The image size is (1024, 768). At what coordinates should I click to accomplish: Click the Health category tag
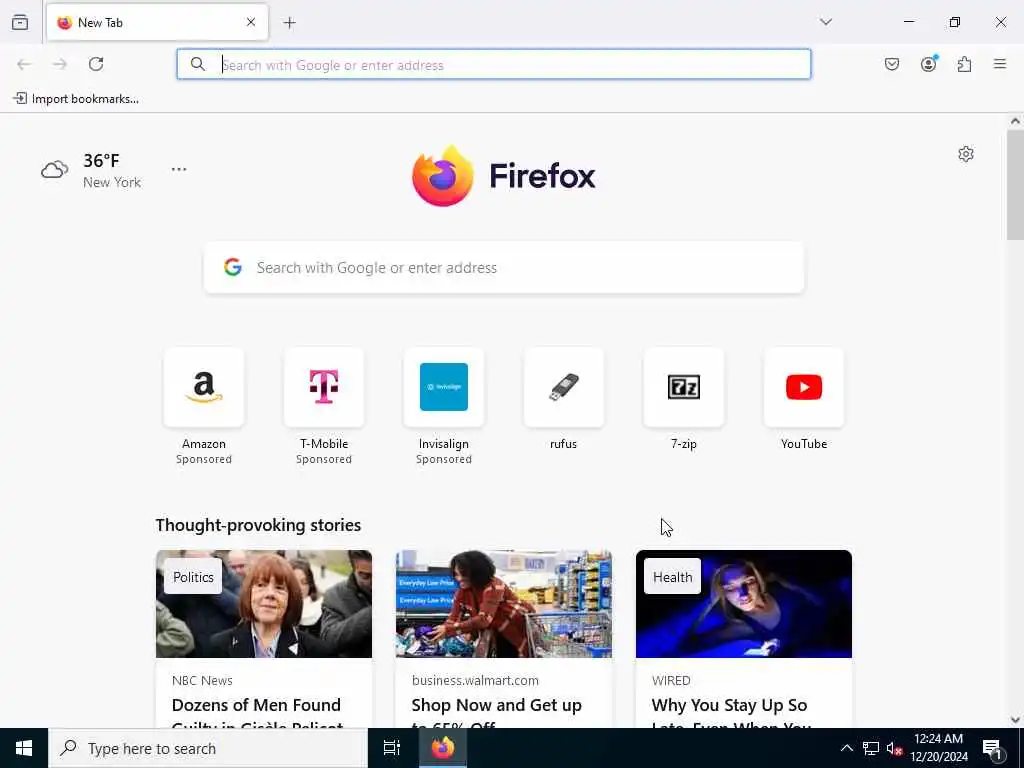(673, 577)
